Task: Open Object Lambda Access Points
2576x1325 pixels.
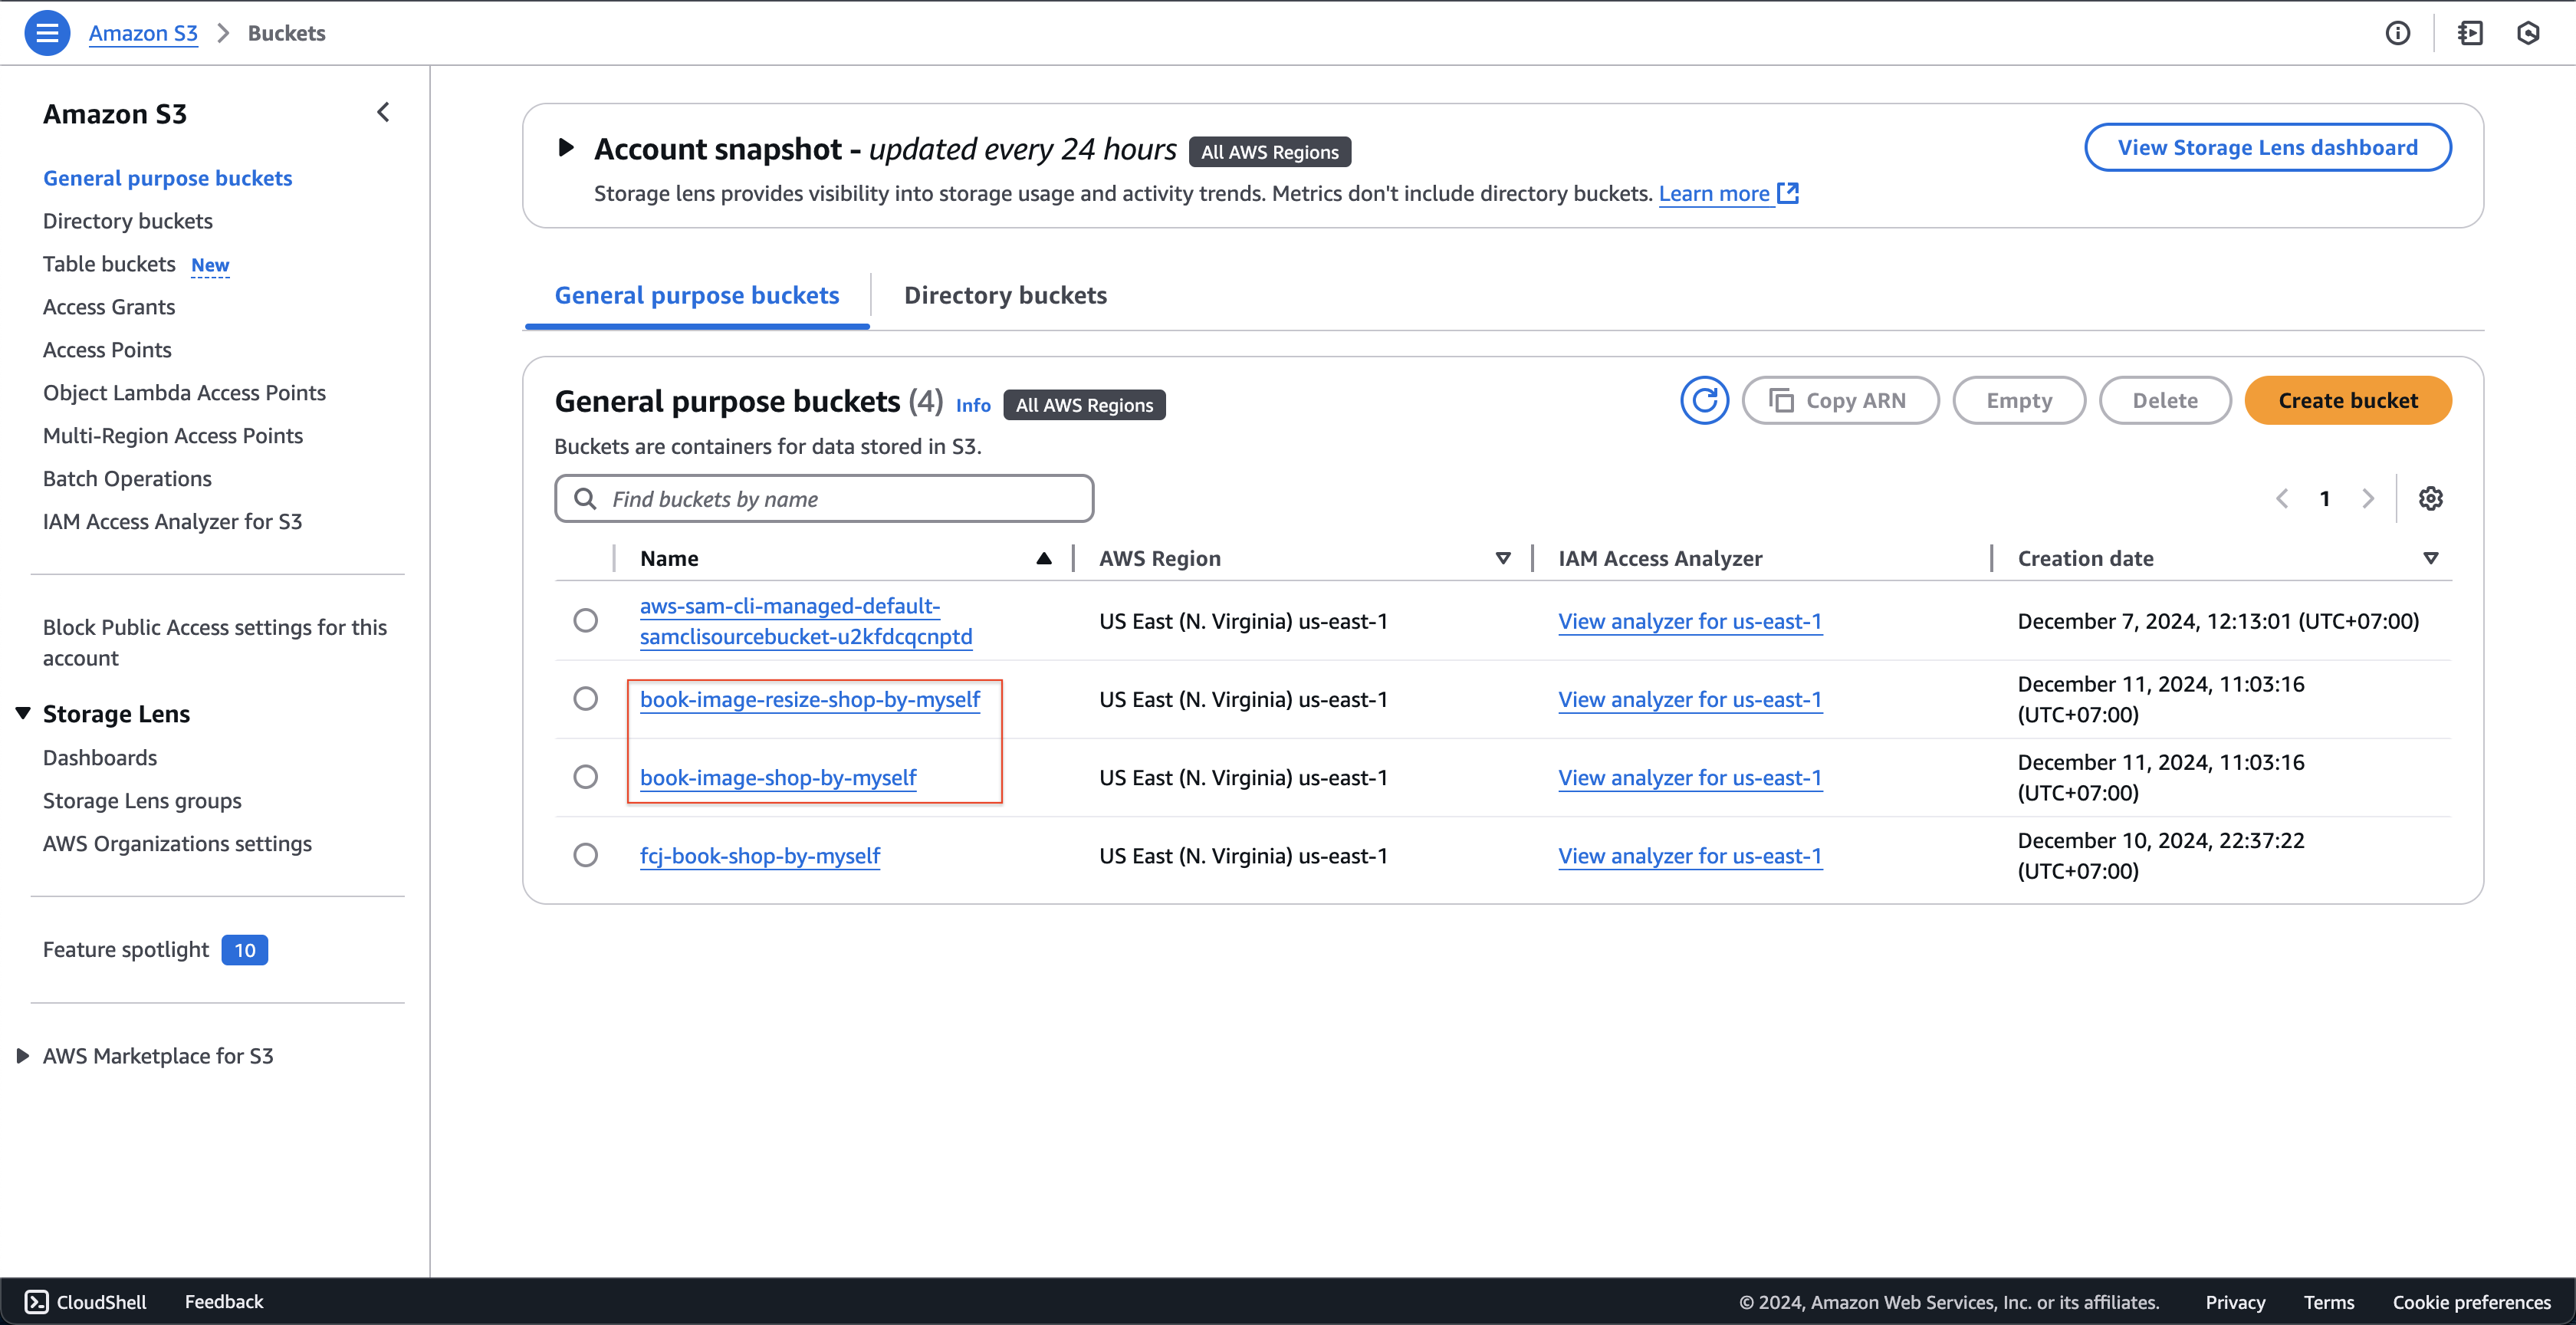Action: click(184, 393)
